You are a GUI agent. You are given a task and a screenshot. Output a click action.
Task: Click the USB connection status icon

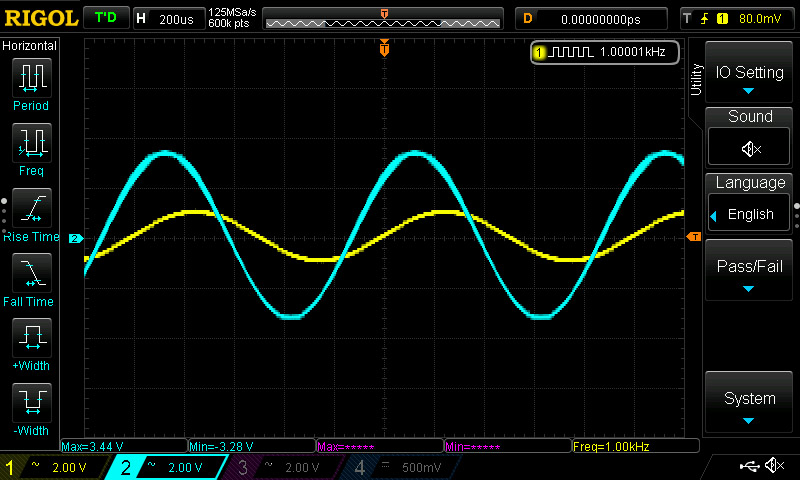pos(749,465)
